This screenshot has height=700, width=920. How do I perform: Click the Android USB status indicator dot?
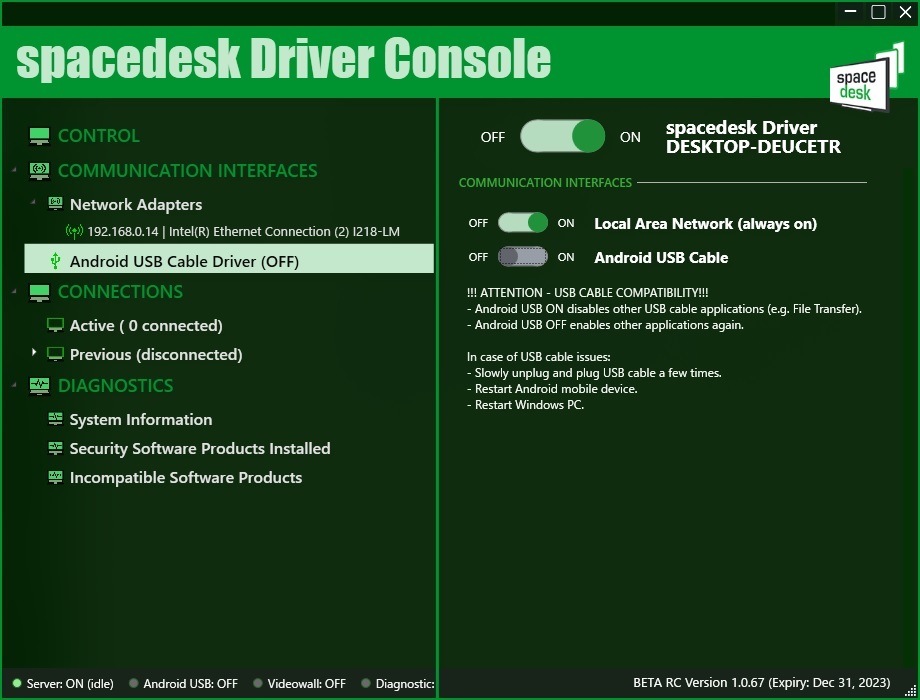pos(133,683)
